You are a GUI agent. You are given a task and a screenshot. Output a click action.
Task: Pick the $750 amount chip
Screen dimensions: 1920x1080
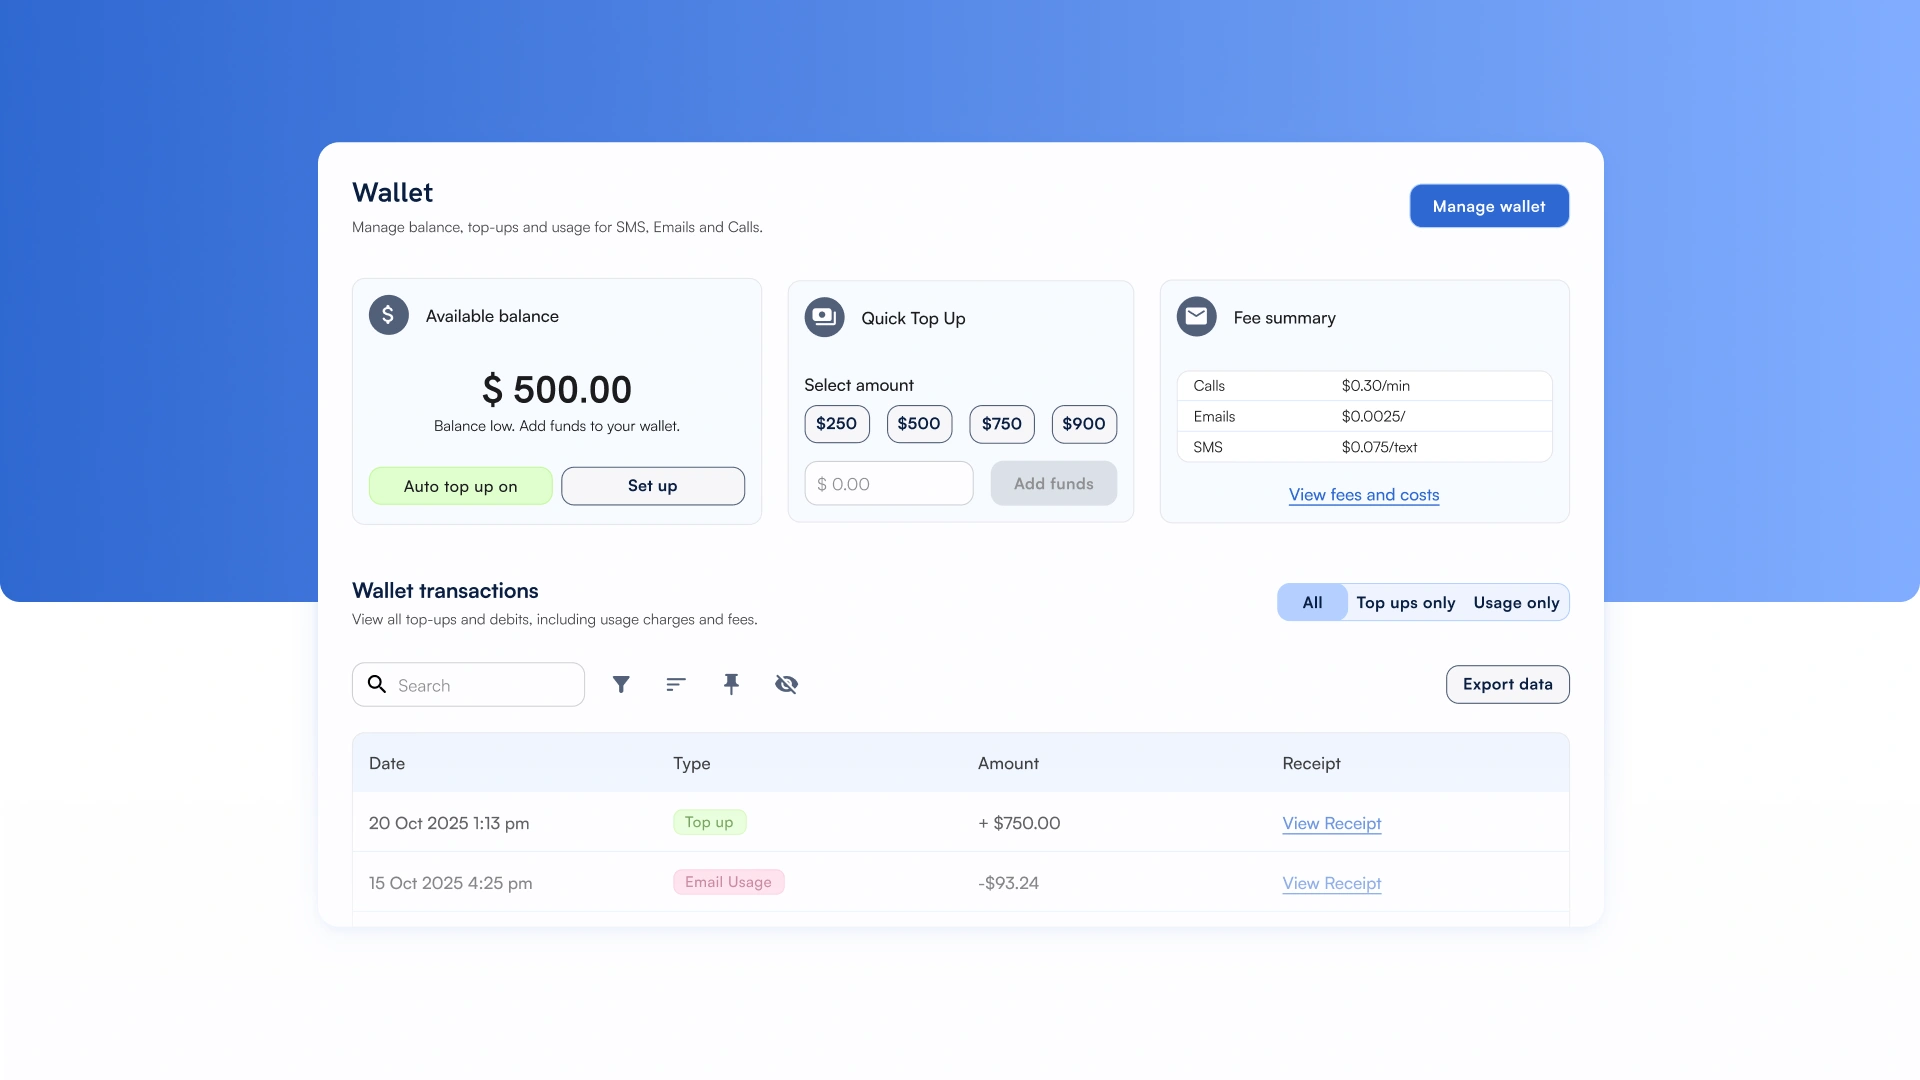tap(1001, 424)
